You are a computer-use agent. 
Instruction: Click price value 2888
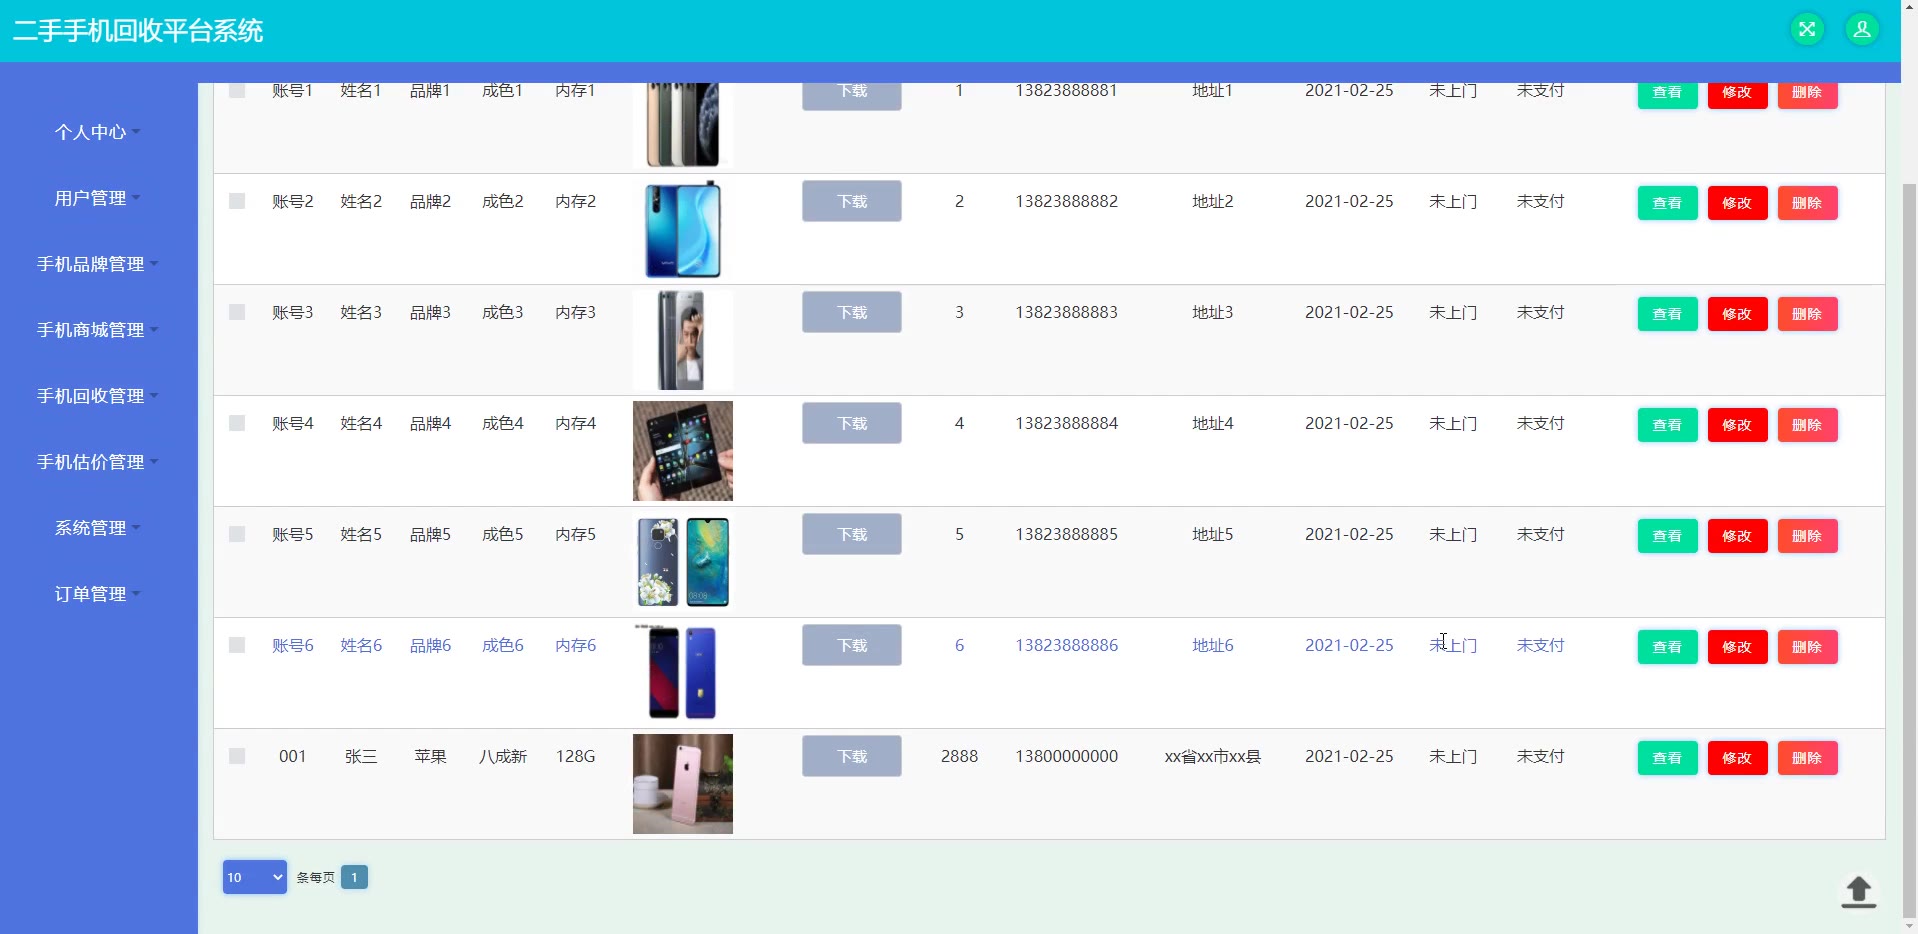(x=959, y=756)
